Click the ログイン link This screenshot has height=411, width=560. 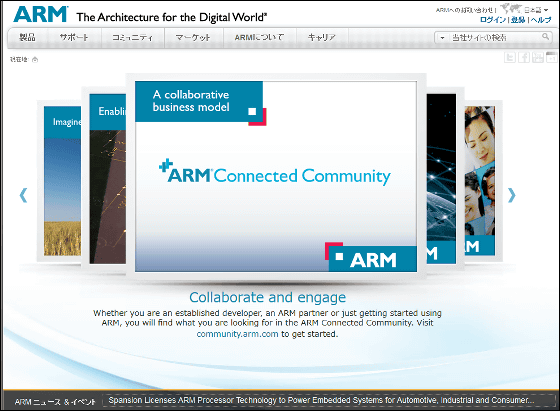point(492,20)
